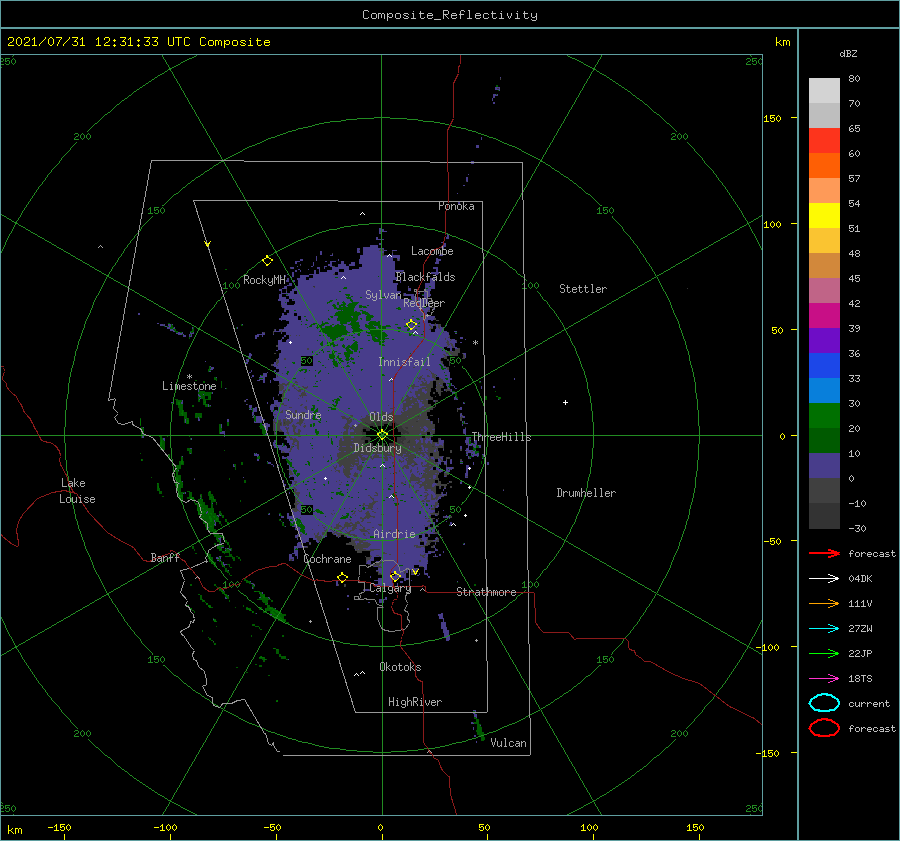Click the green 22JP arrow icon
Viewport: 900px width, 841px height.
coord(824,653)
